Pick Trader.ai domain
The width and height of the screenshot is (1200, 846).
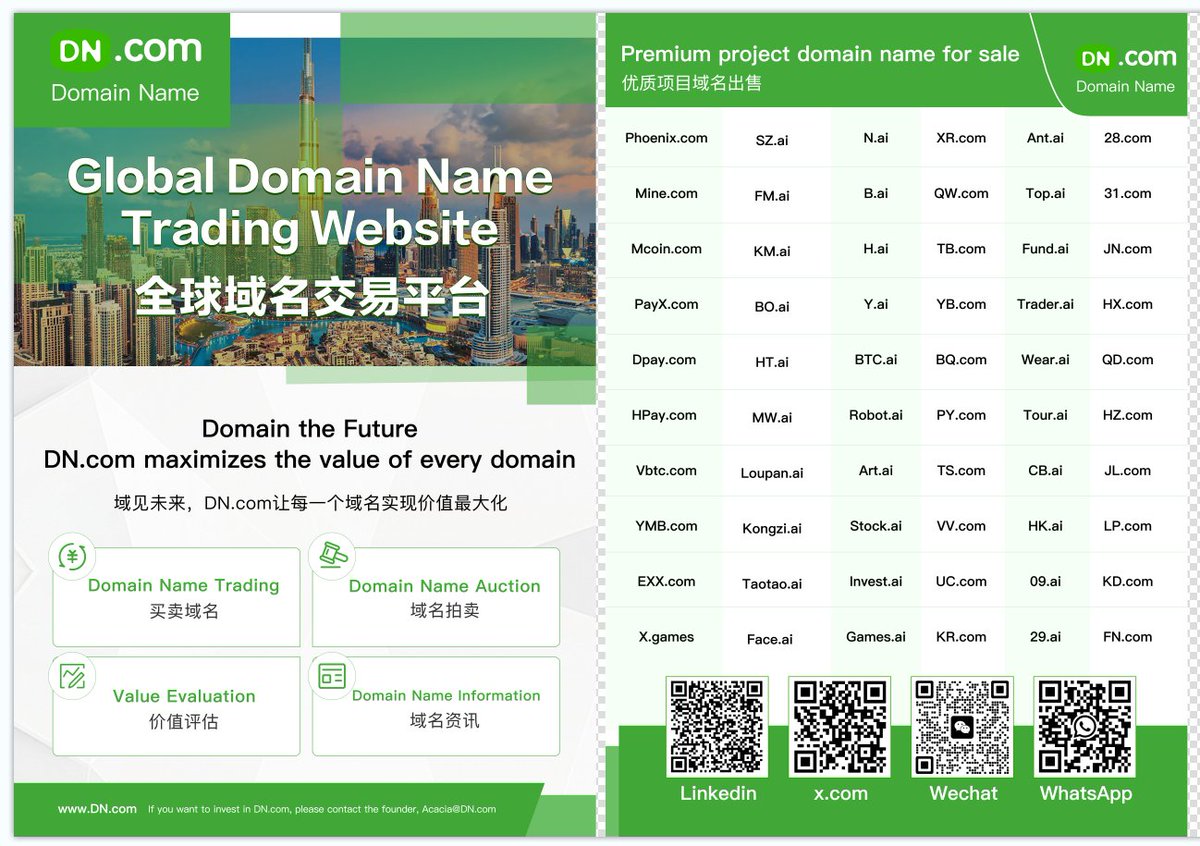(x=1045, y=304)
